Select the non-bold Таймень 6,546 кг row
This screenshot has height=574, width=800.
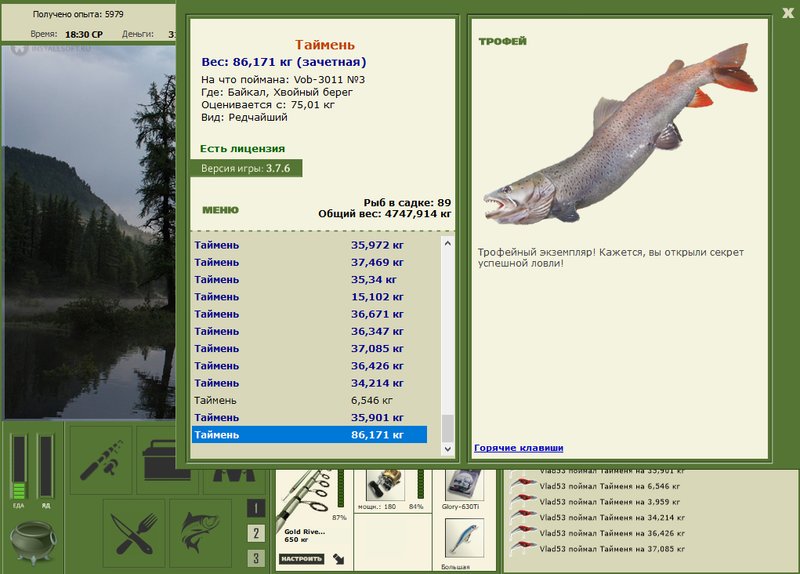309,401
